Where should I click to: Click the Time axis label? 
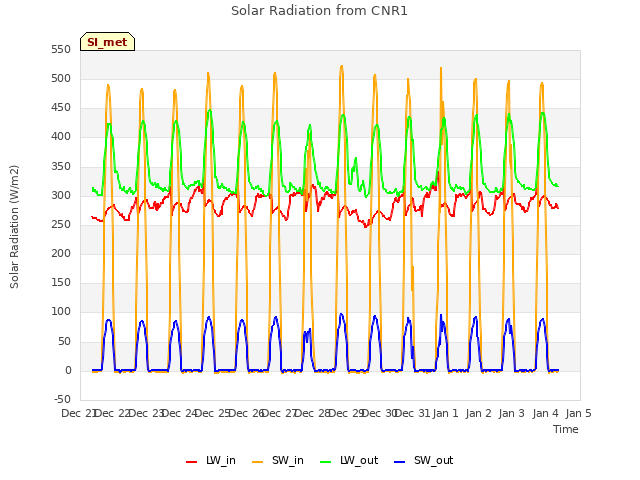tap(566, 429)
